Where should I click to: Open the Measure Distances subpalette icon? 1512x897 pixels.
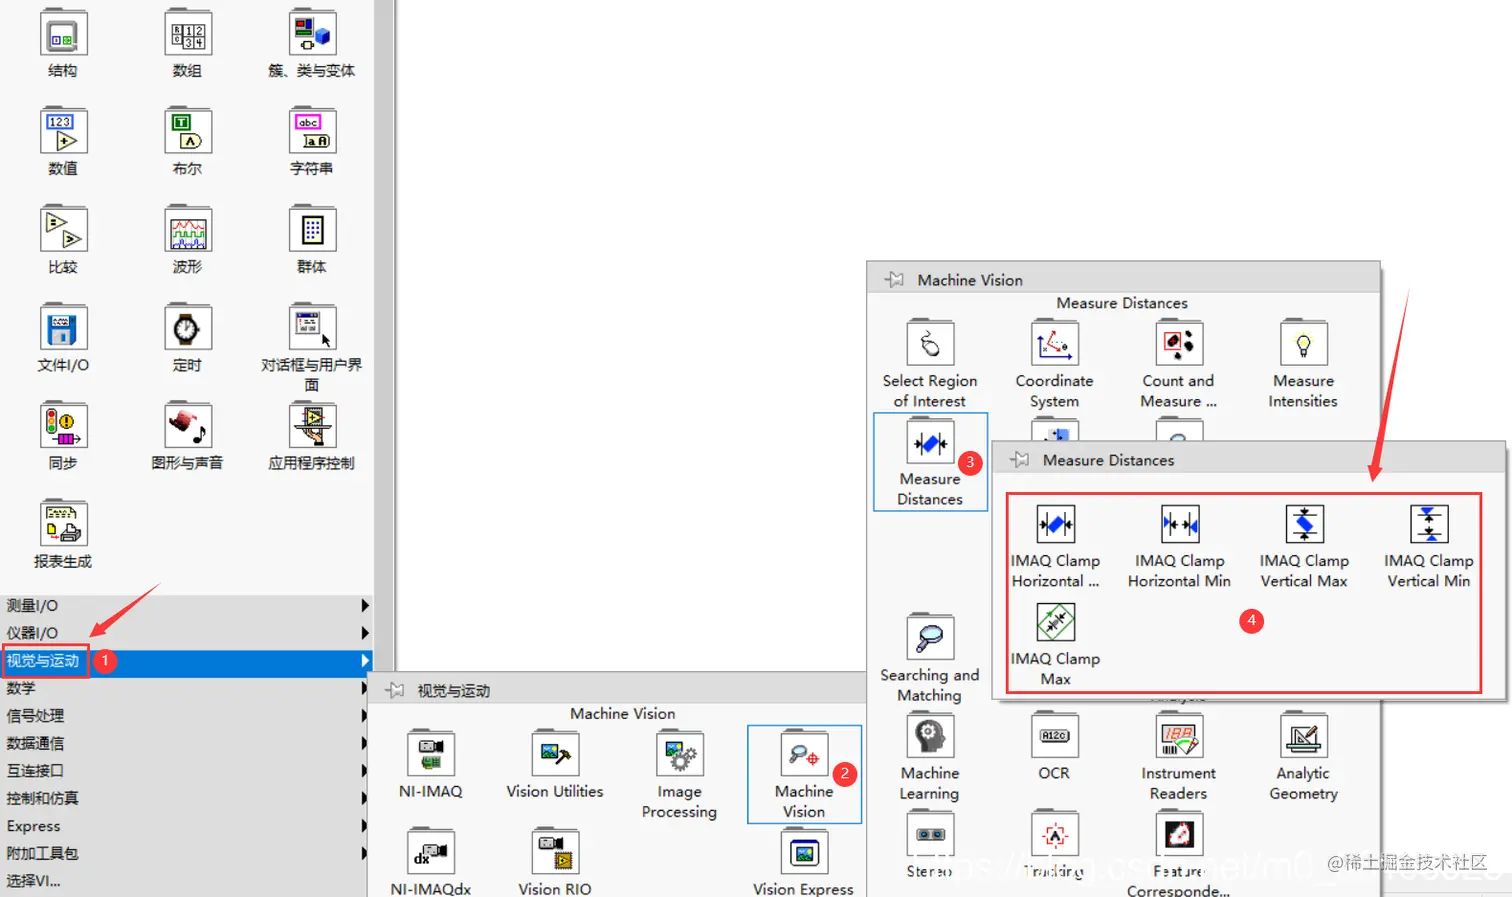point(930,442)
